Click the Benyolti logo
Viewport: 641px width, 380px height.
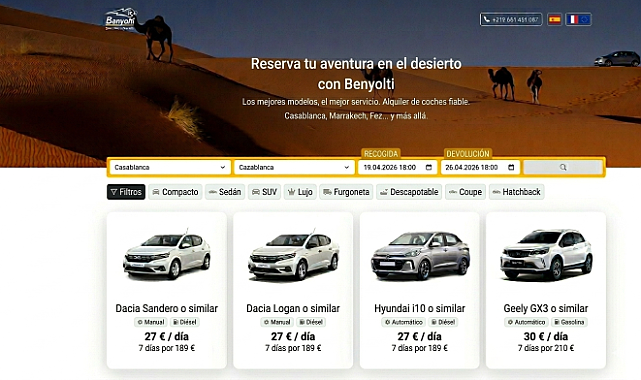(x=120, y=19)
